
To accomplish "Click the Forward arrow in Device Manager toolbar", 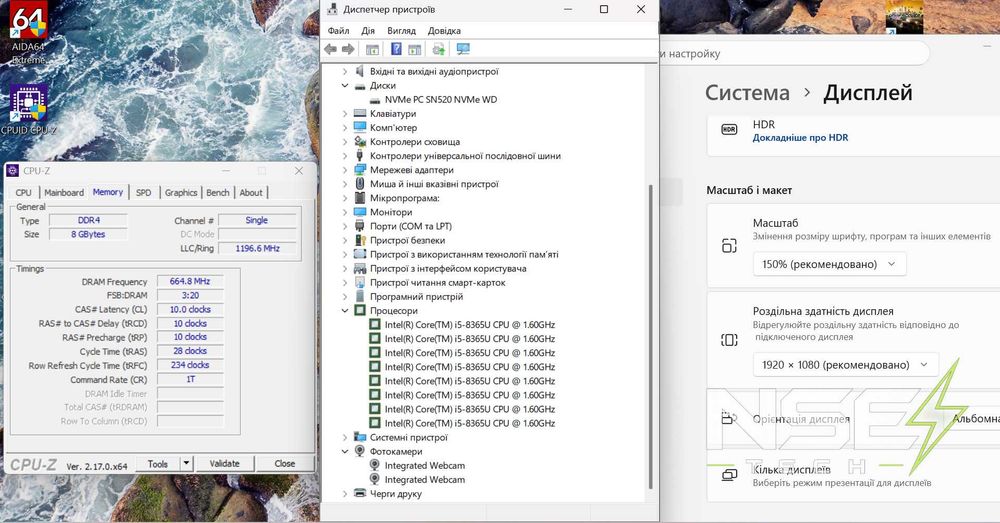I will (x=348, y=49).
